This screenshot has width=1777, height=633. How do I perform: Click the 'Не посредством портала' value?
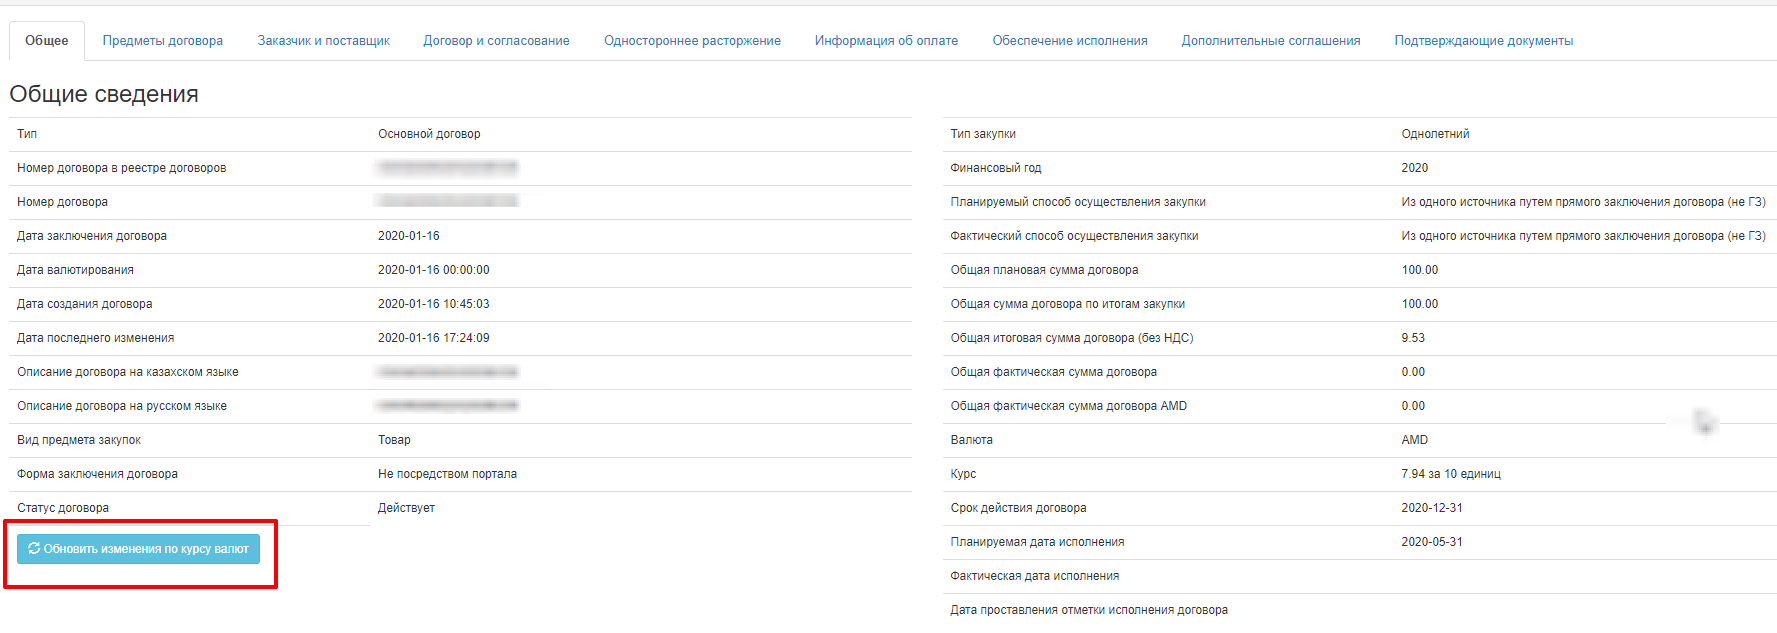point(447,474)
